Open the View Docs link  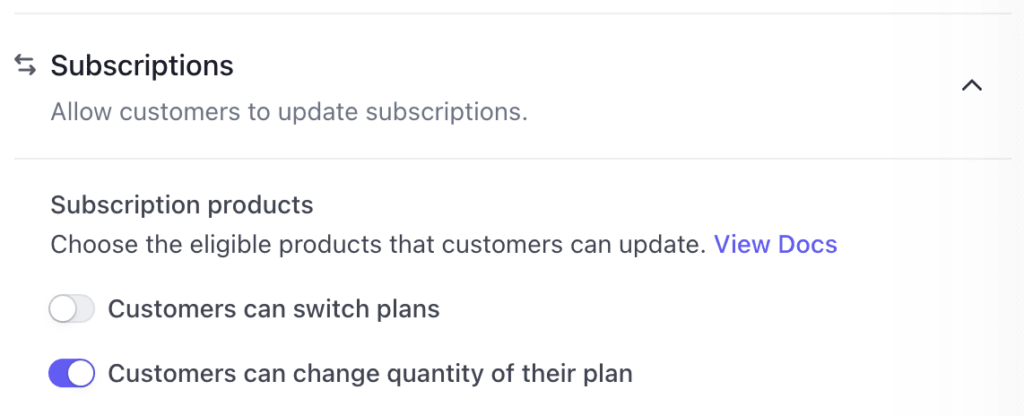point(775,244)
